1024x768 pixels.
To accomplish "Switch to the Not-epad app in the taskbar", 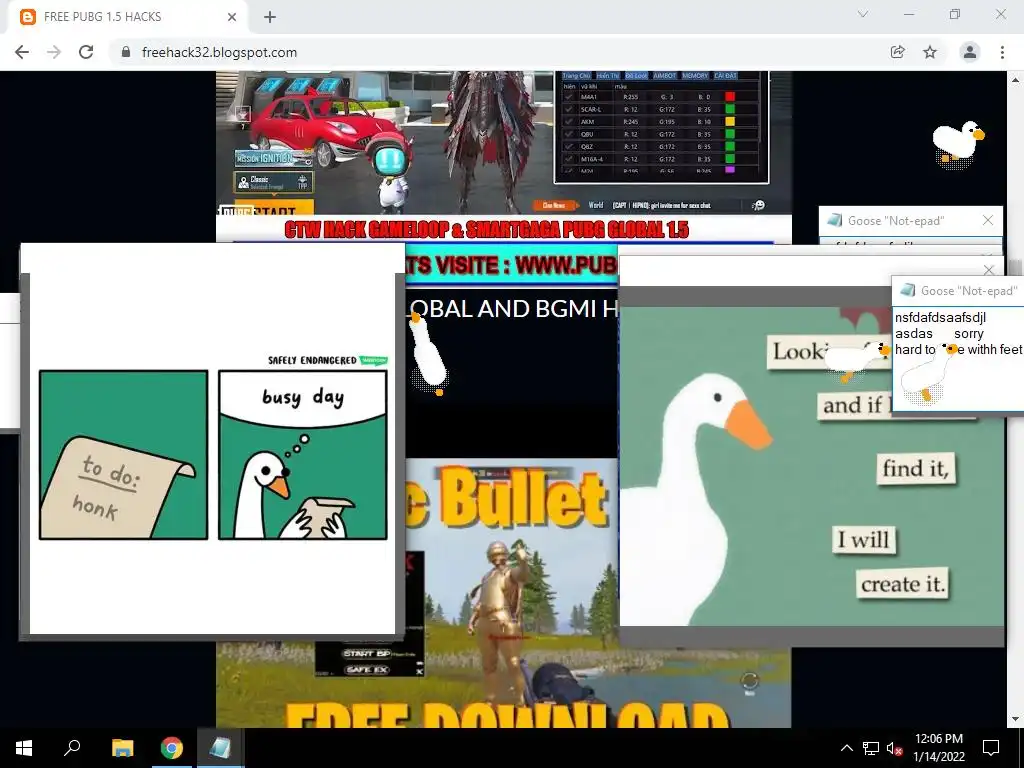I will [x=220, y=748].
